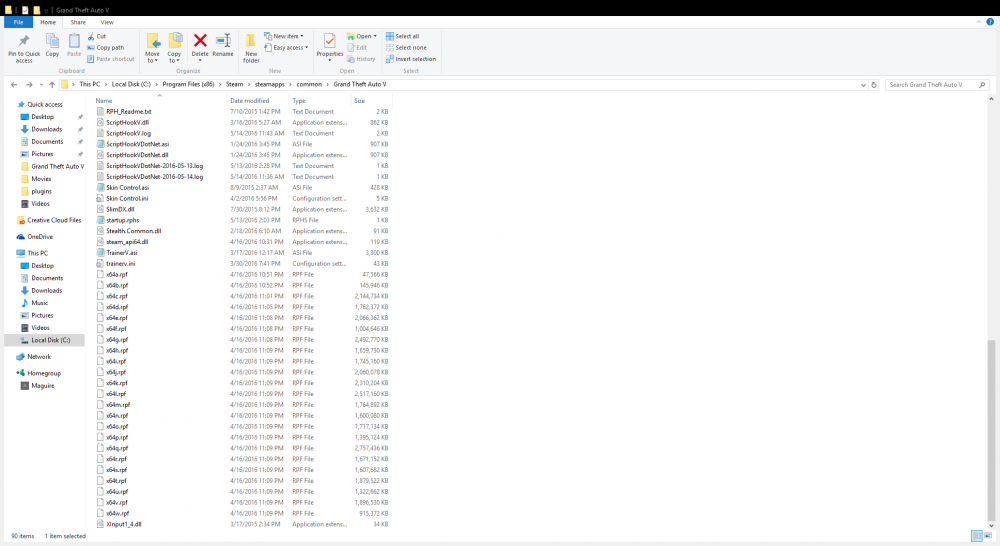Click Pin to Quick access icon
Viewport: 1000px width, 546px height.
tap(24, 41)
